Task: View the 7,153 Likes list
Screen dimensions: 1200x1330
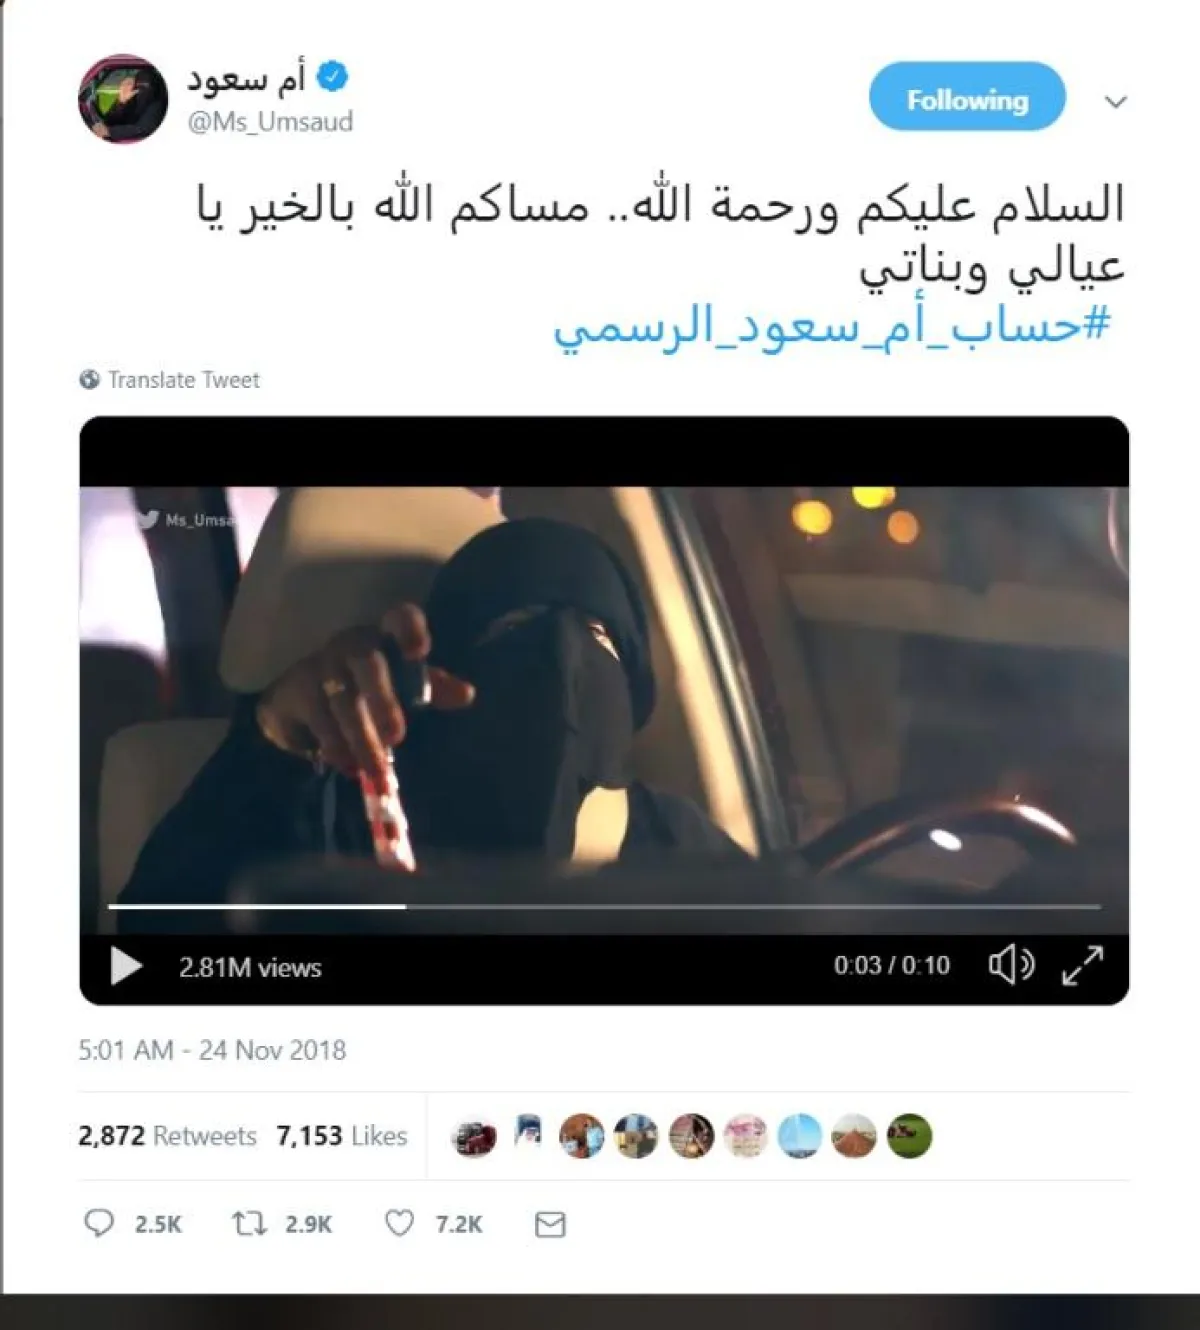Action: 342,1136
